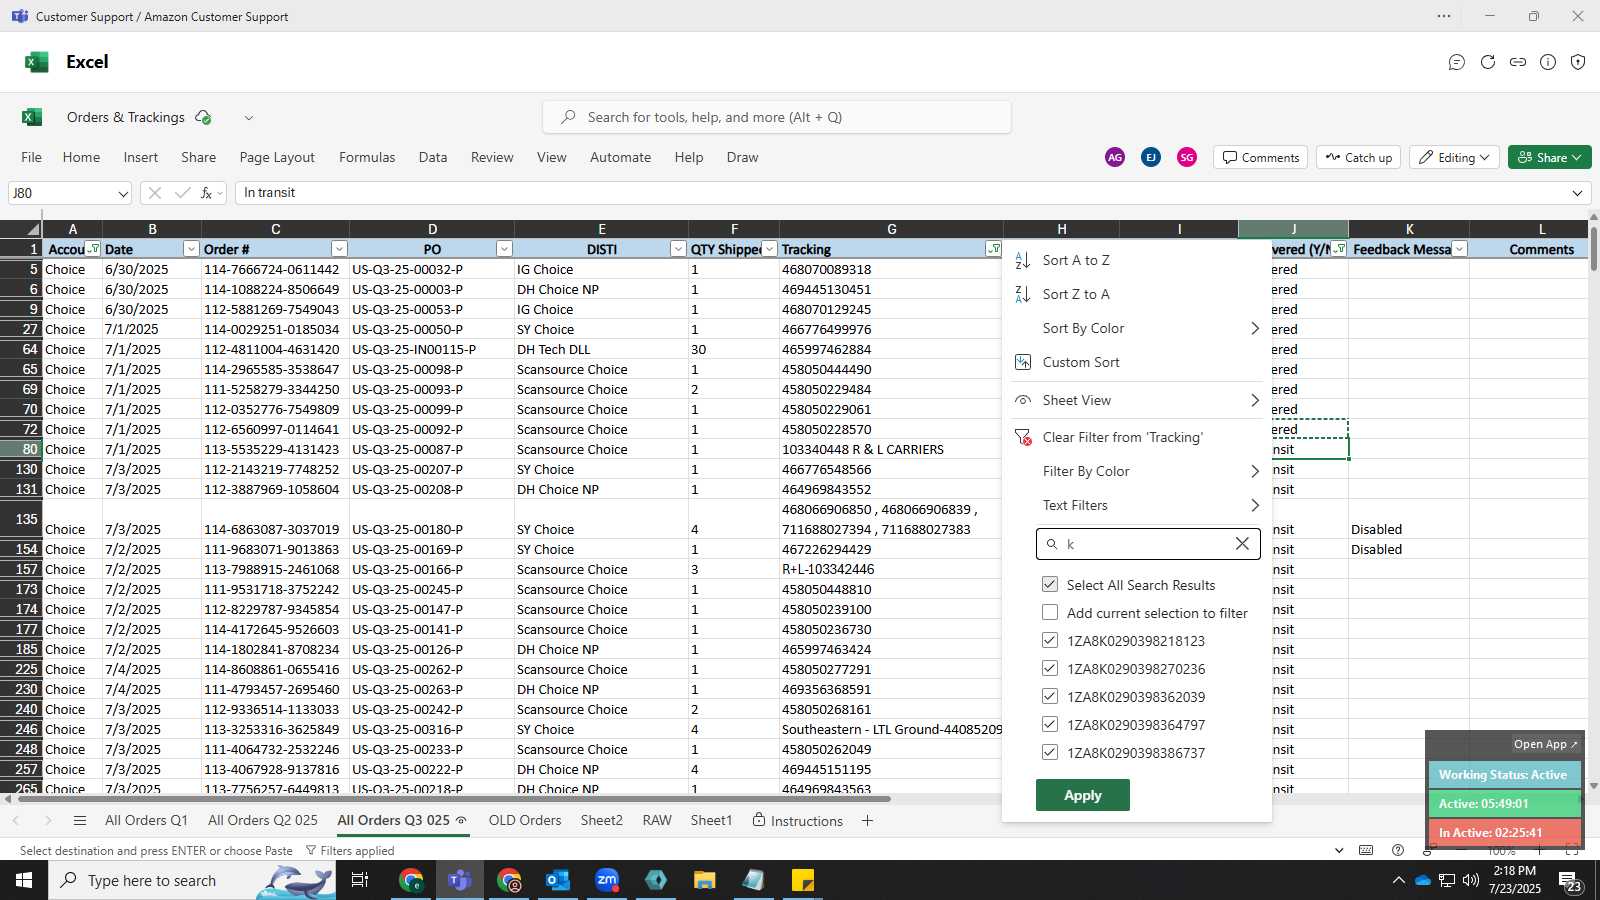Expand the formula bar chevron
Image resolution: width=1600 pixels, height=900 pixels.
click(x=1578, y=193)
